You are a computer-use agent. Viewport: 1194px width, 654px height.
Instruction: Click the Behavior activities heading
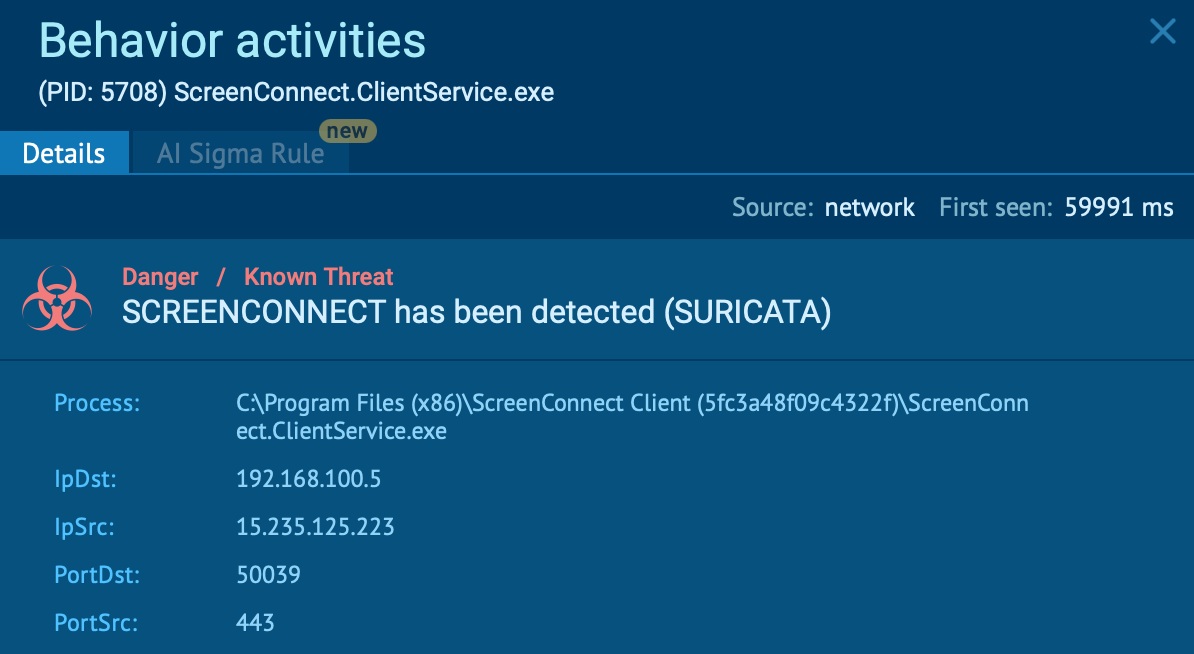tap(232, 40)
